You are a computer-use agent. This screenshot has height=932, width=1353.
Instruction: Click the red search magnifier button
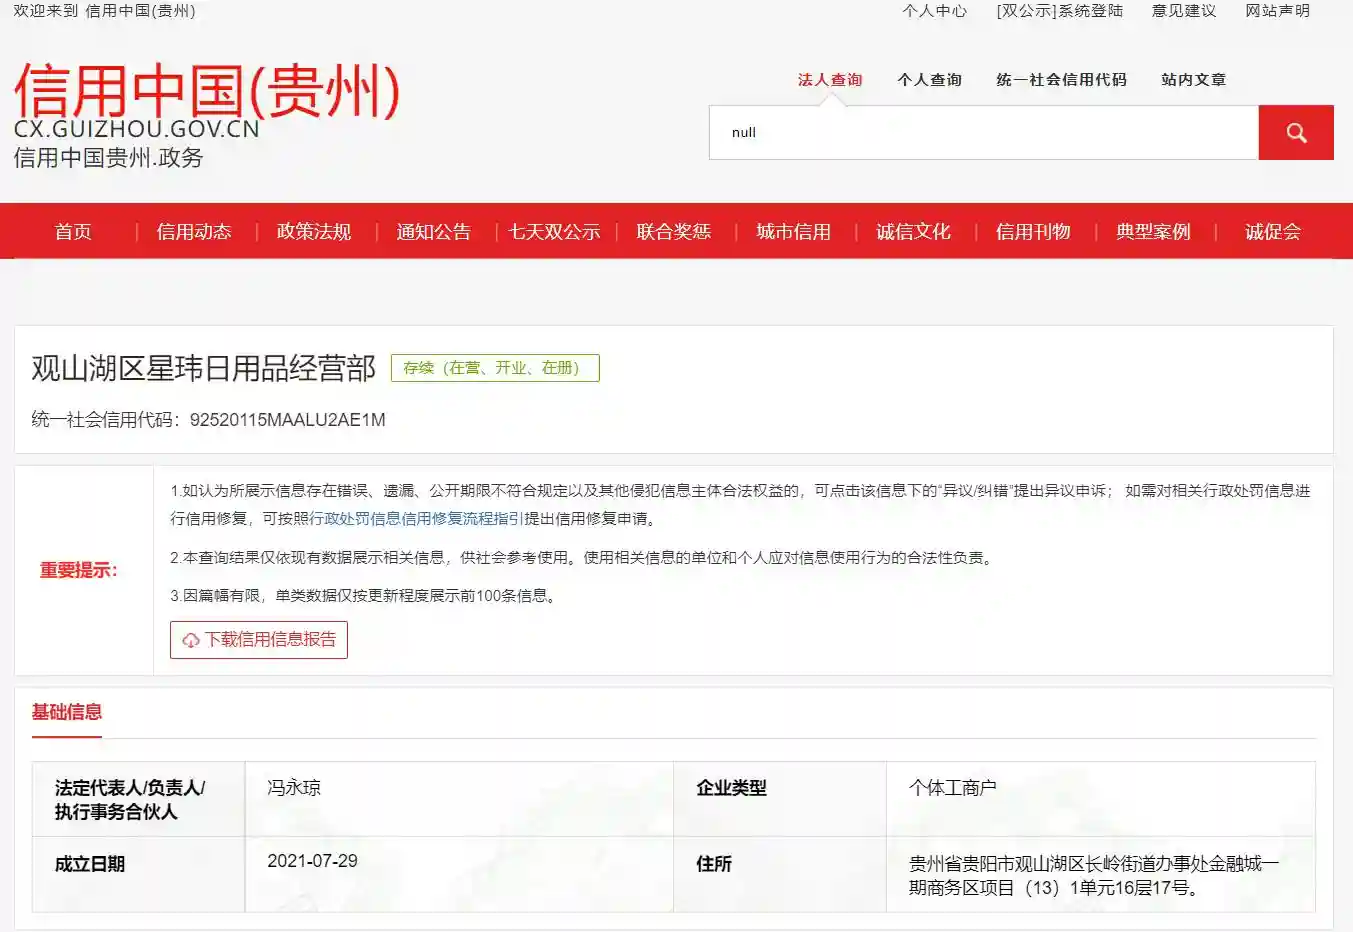[x=1296, y=132]
